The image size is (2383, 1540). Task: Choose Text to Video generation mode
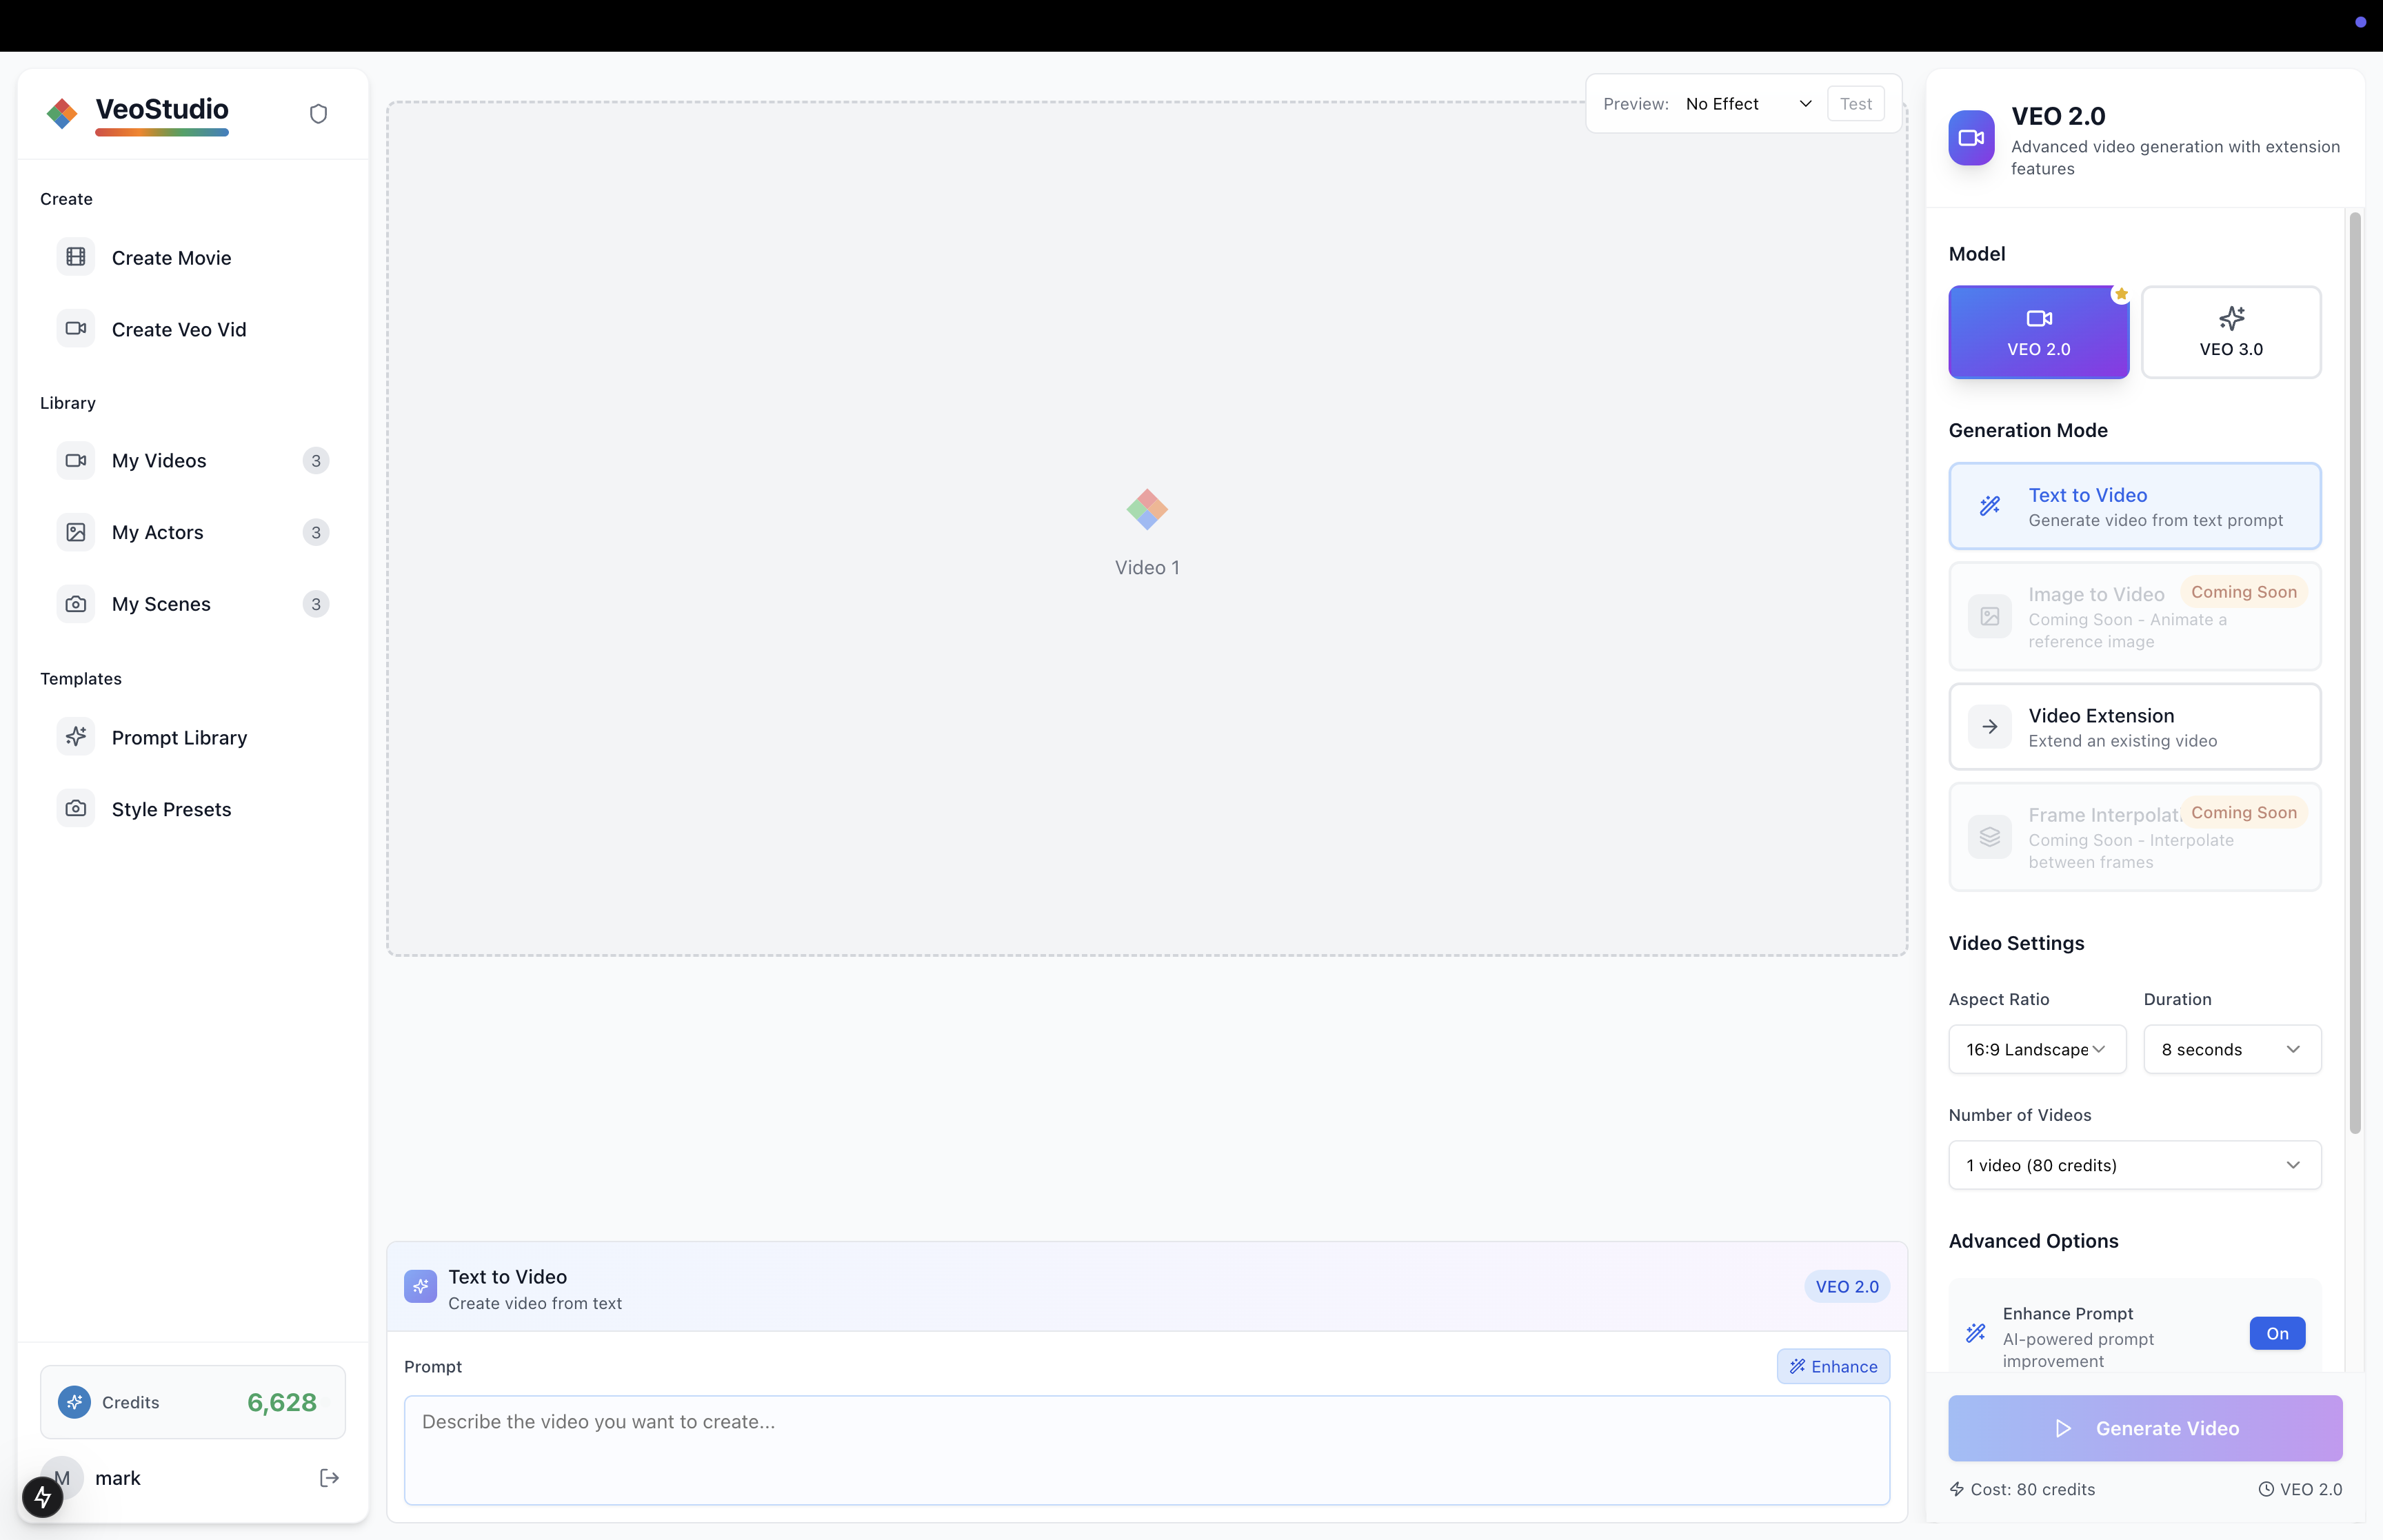click(x=2134, y=506)
